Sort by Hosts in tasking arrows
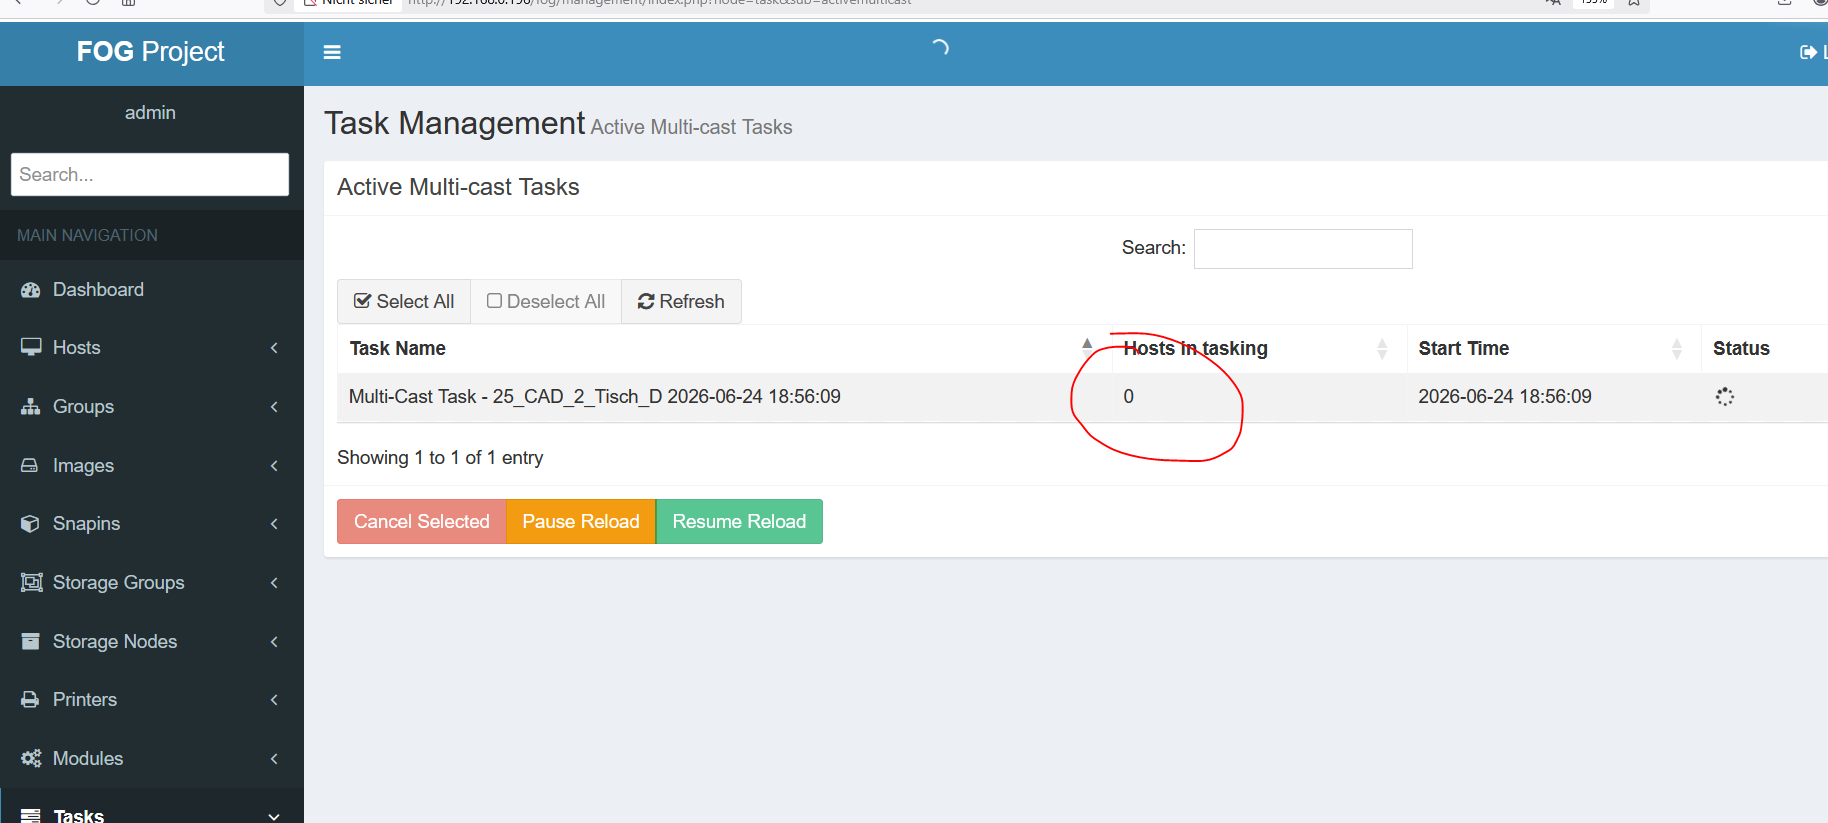This screenshot has height=823, width=1828. (1382, 348)
